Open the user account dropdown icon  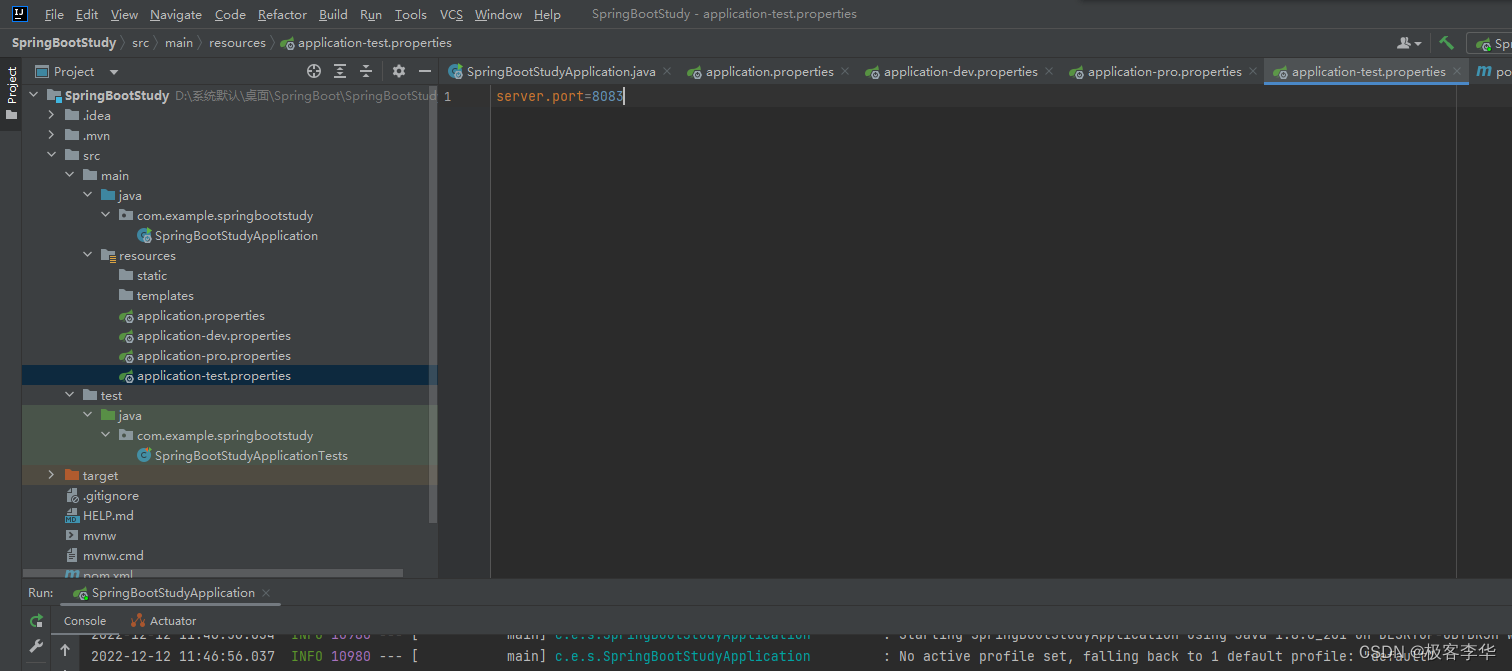[x=1409, y=43]
